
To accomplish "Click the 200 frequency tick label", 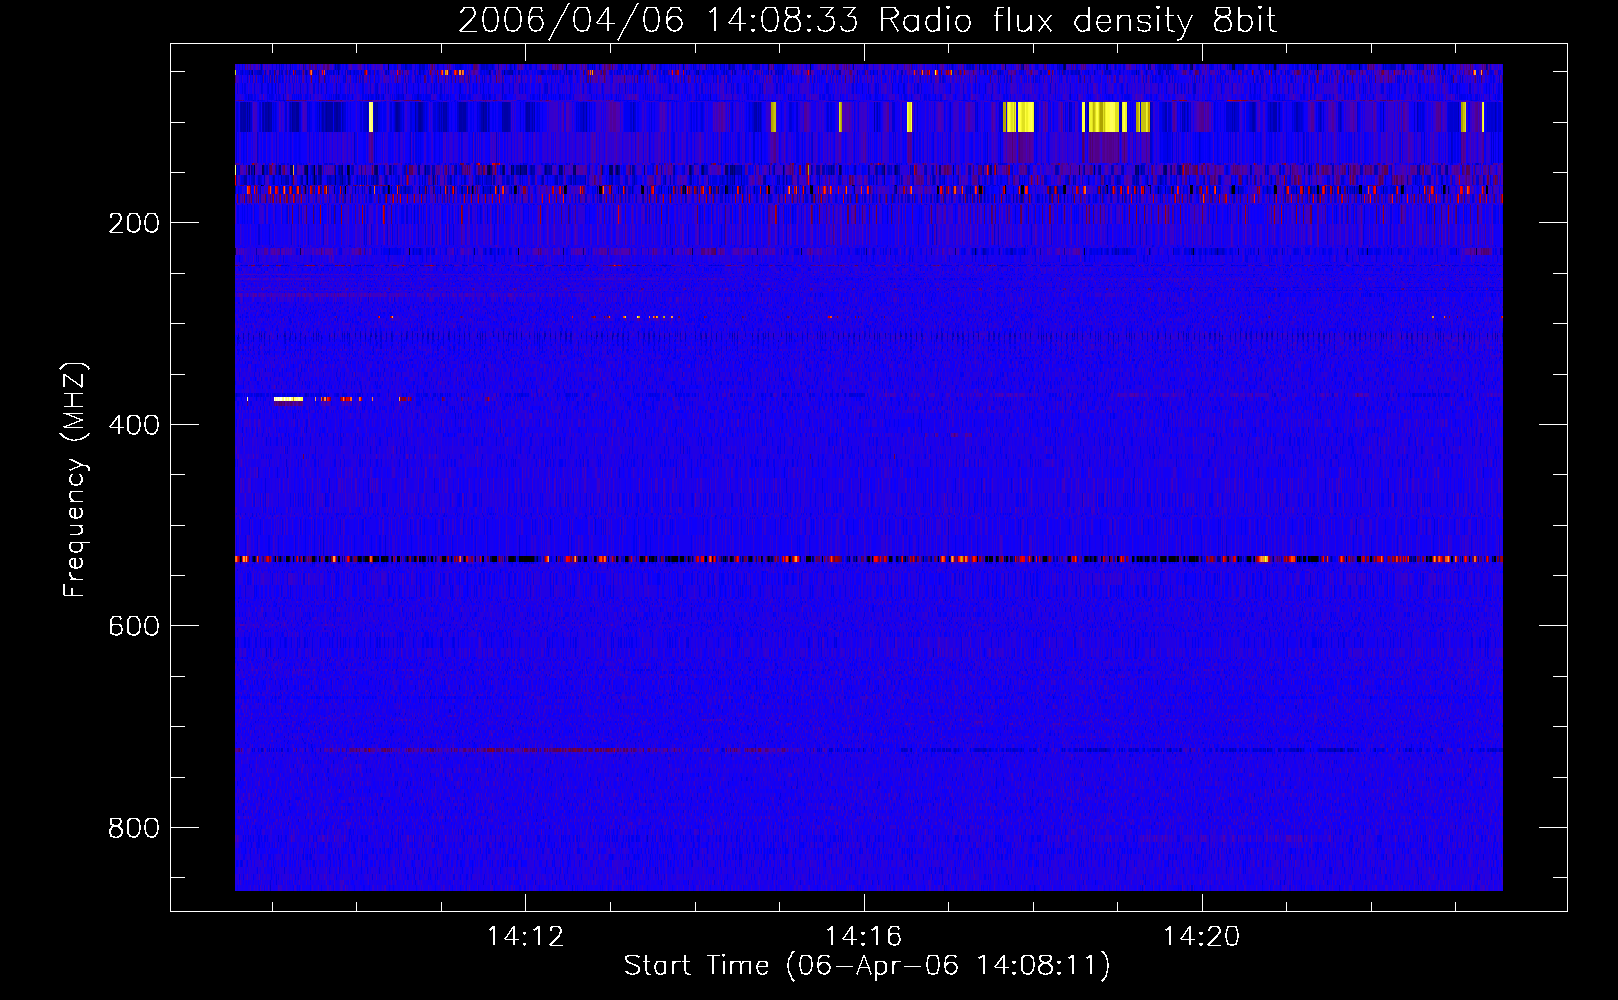I will [134, 223].
